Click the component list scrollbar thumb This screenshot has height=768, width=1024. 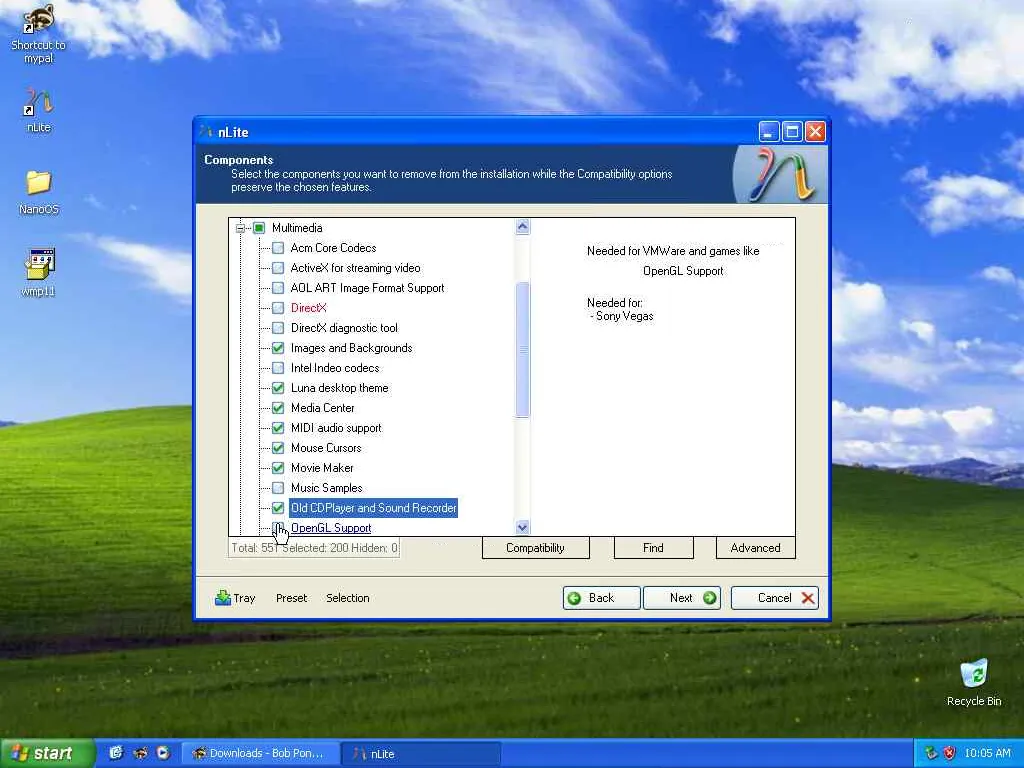(522, 349)
